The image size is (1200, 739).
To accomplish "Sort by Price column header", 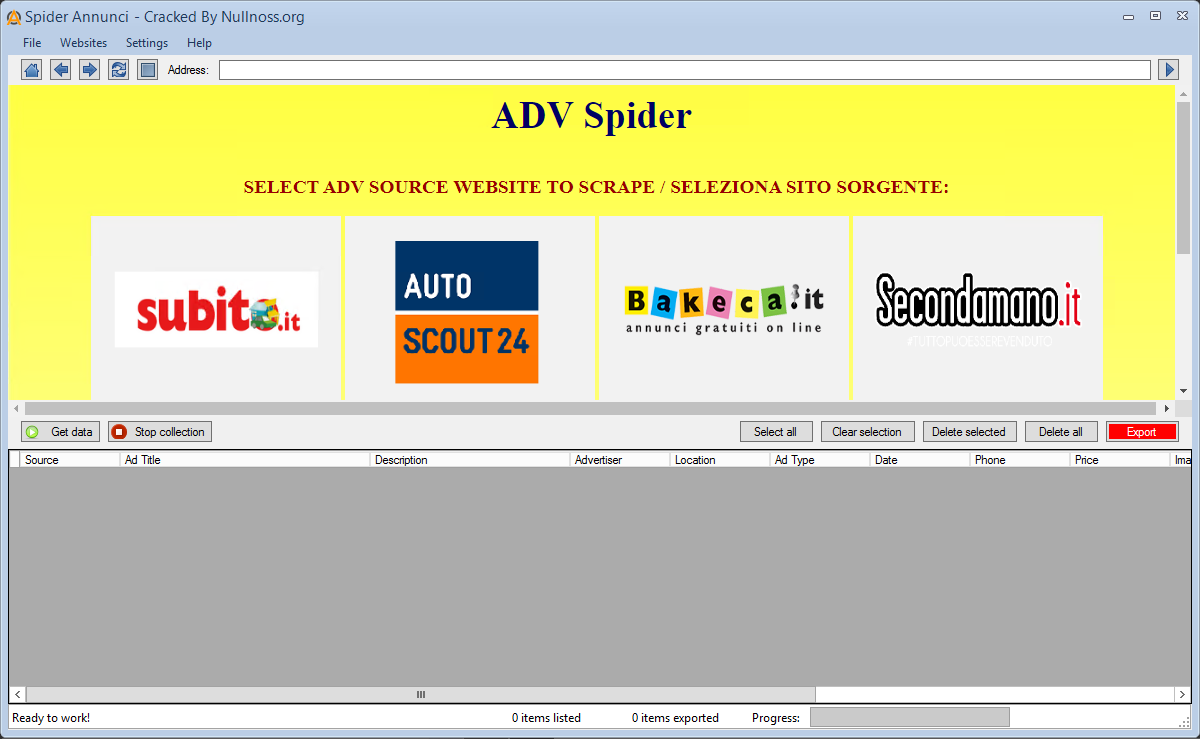I will (x=1120, y=460).
